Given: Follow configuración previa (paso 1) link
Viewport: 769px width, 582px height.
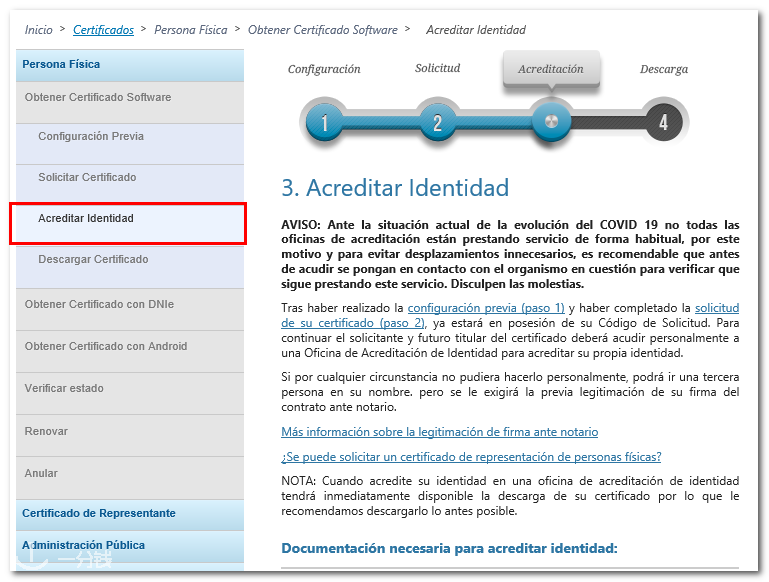Looking at the screenshot, I should tap(486, 308).
